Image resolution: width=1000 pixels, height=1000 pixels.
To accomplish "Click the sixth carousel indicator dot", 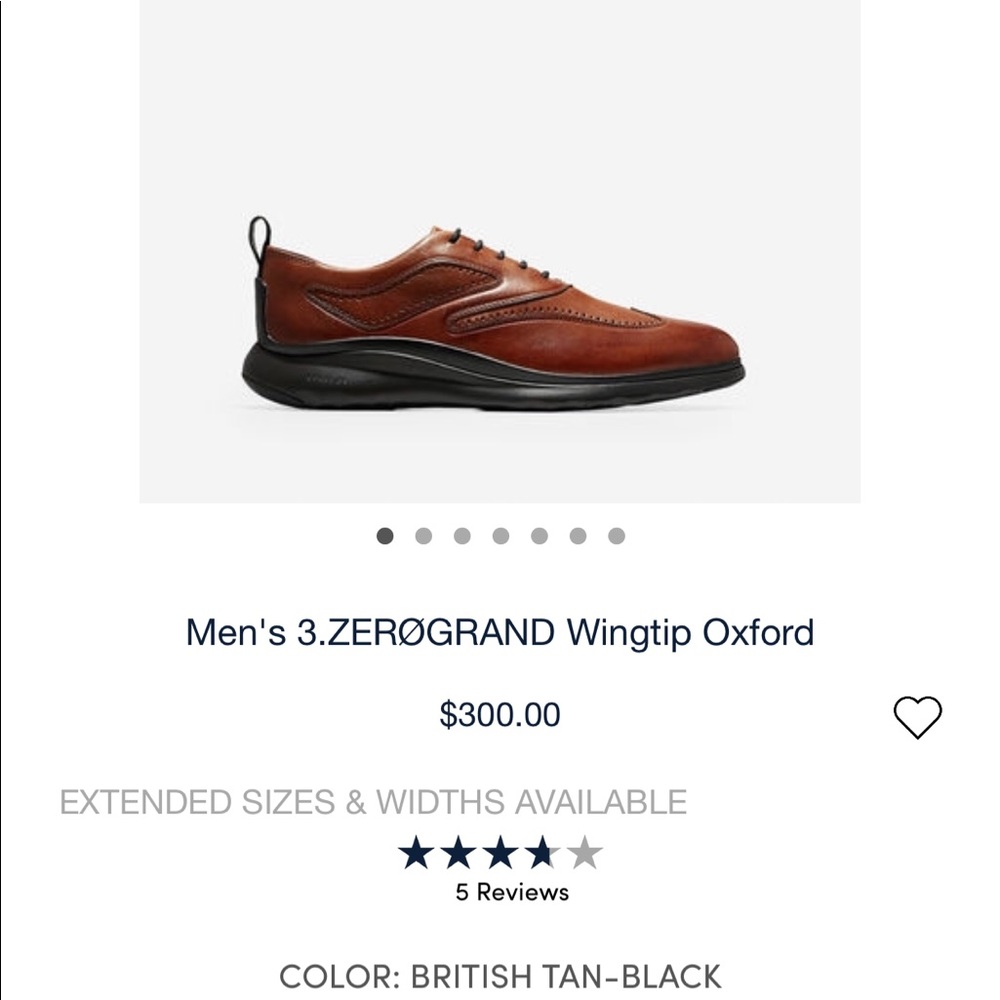I will [x=576, y=537].
